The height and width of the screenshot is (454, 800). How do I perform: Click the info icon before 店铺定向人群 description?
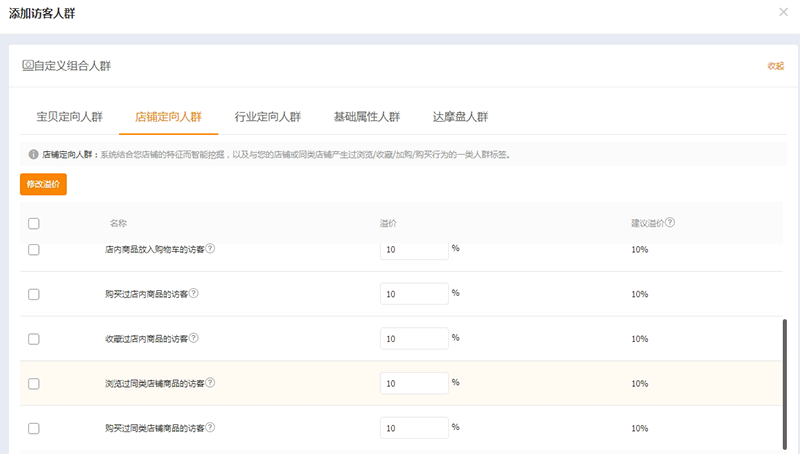coord(33,155)
